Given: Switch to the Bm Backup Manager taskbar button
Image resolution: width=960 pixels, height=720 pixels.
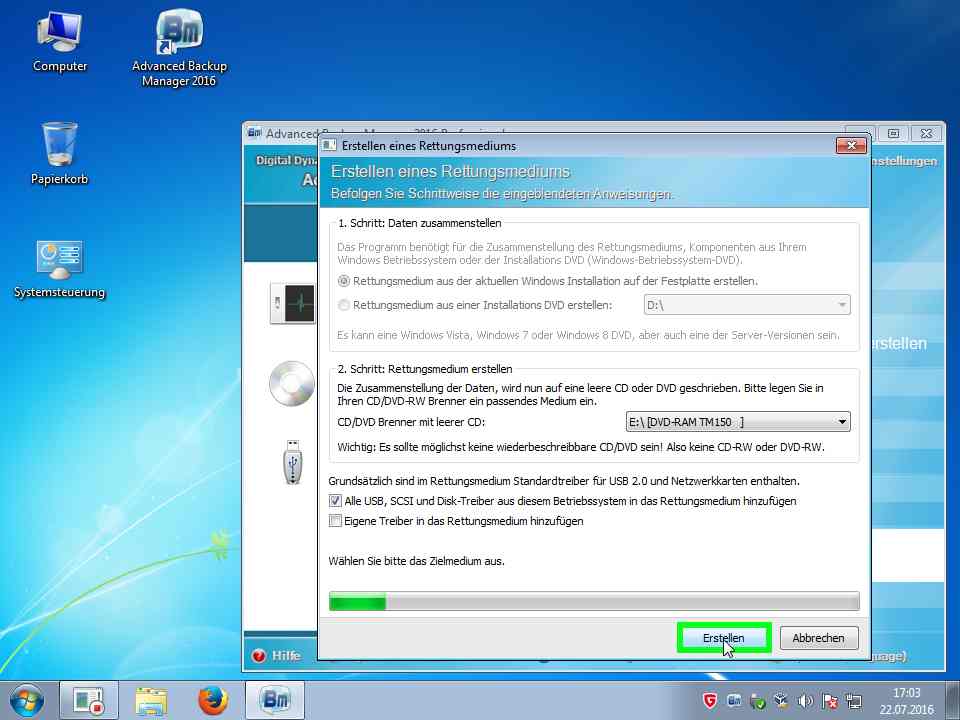Looking at the screenshot, I should click(275, 700).
